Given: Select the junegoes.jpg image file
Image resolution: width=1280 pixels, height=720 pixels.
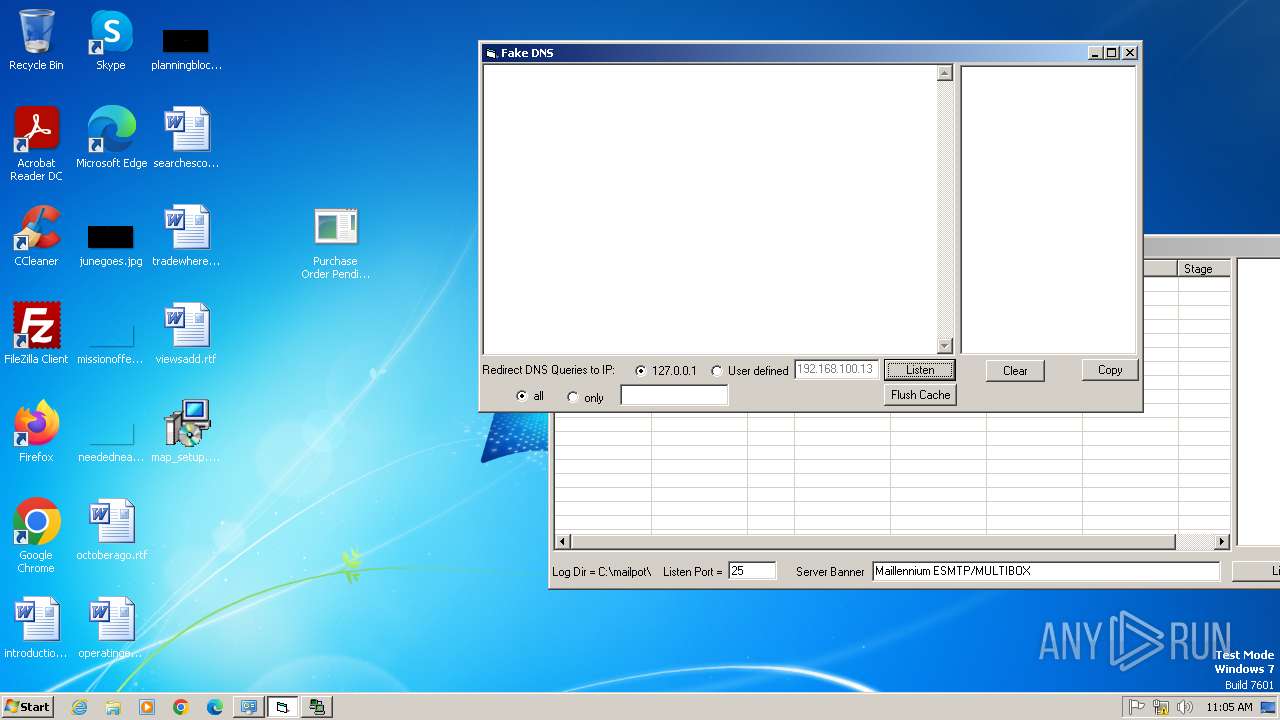Looking at the screenshot, I should [x=111, y=244].
